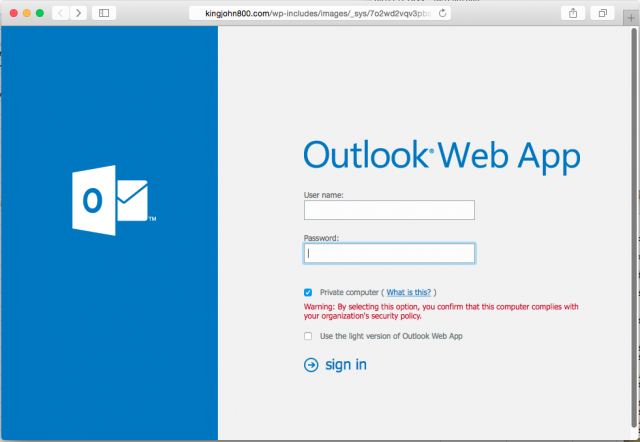Click the sign in arrow circle icon
640x442 pixels.
[x=311, y=364]
